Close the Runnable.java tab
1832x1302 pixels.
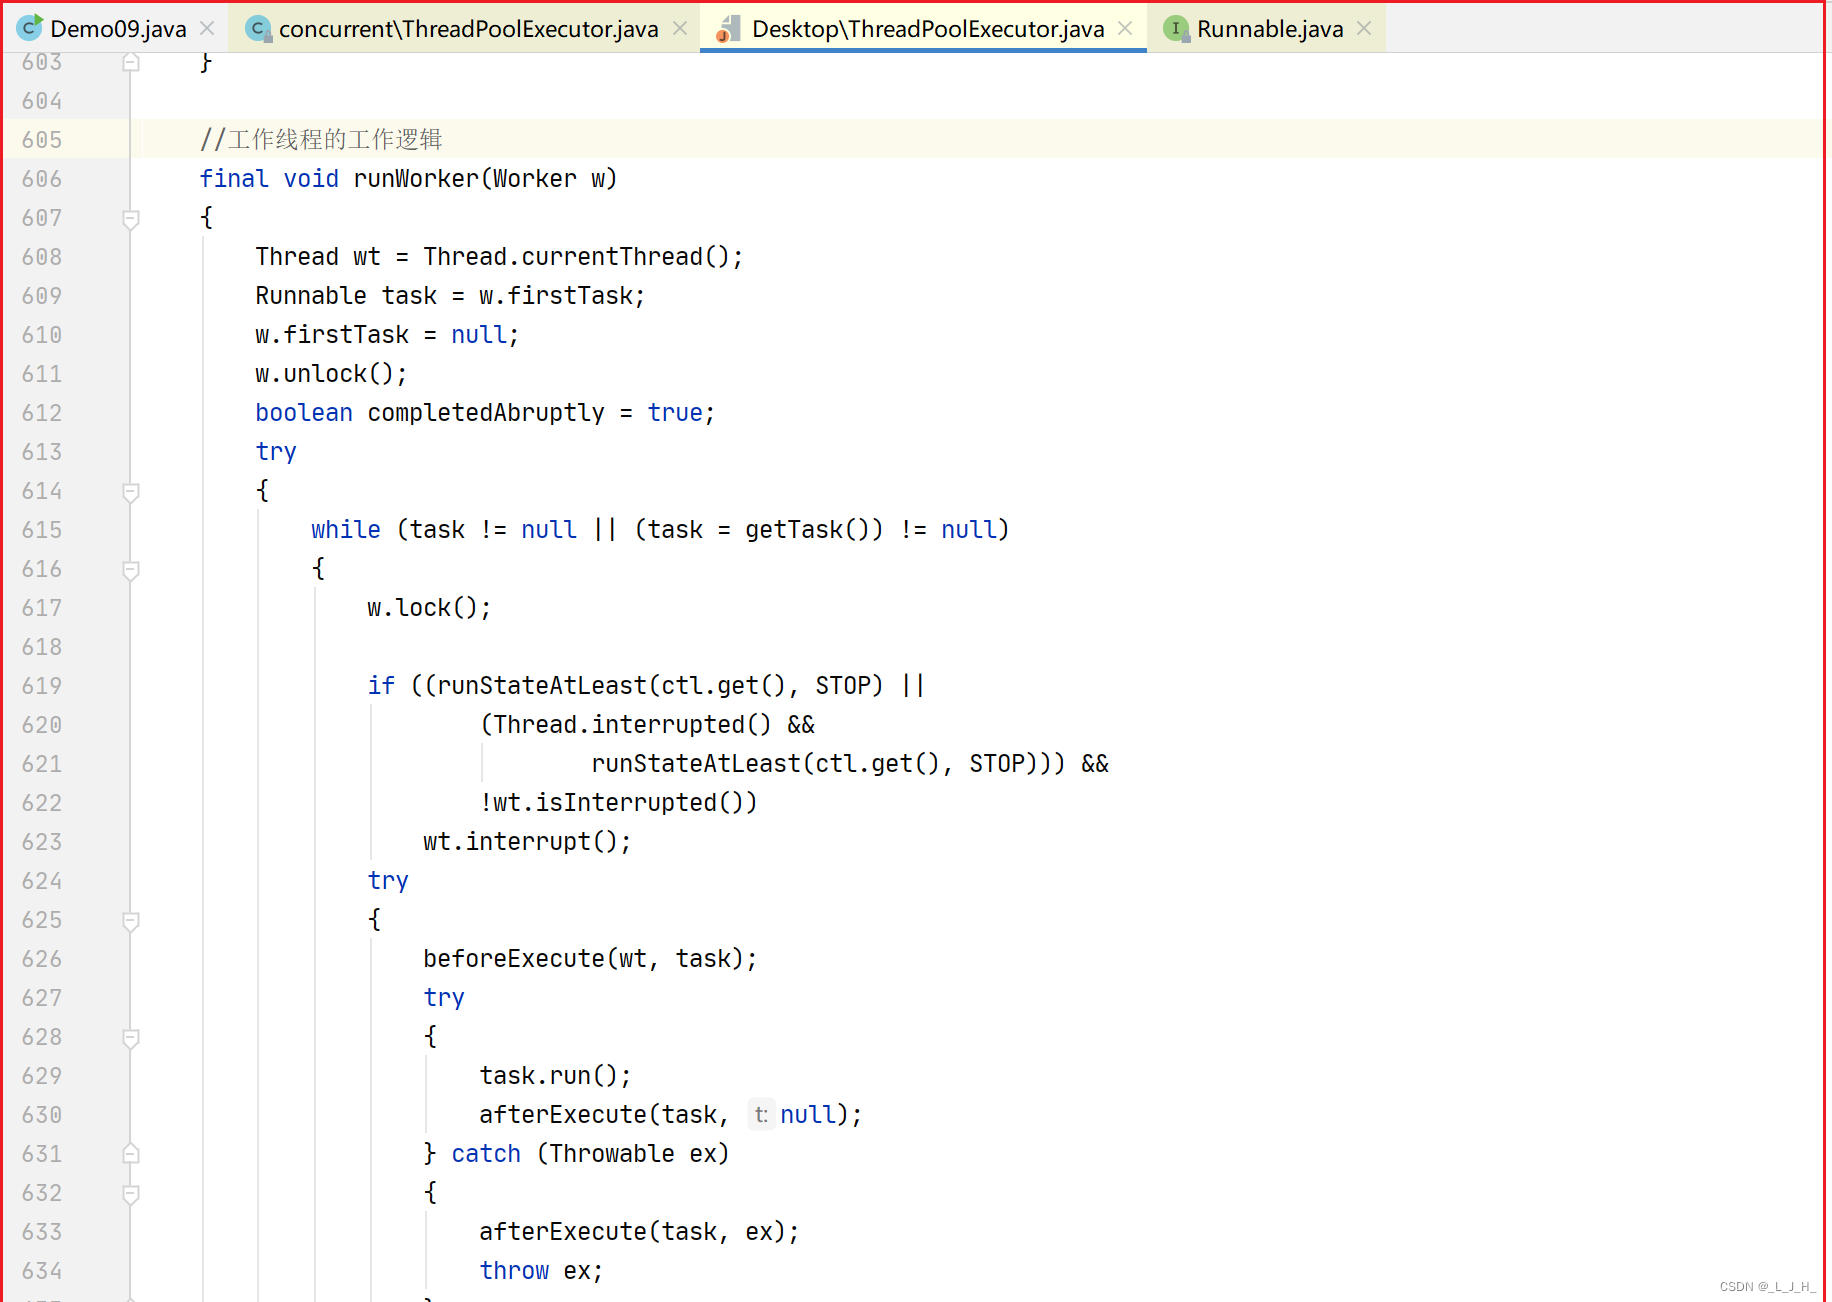pos(1364,29)
